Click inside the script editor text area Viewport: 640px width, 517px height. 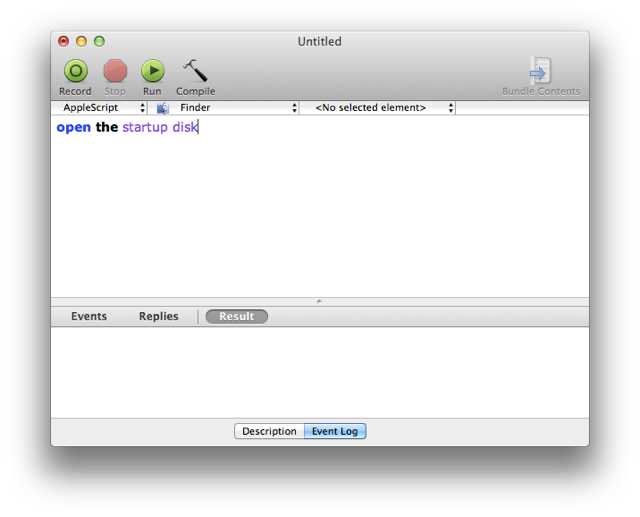point(320,210)
